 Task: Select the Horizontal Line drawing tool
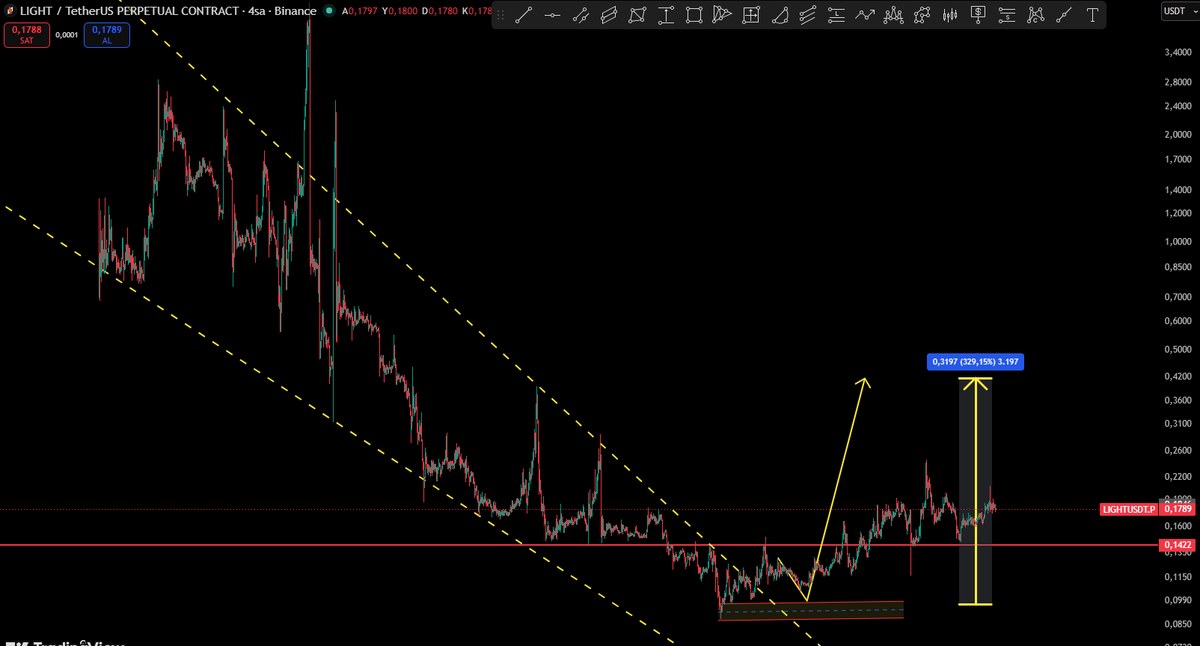[x=551, y=15]
